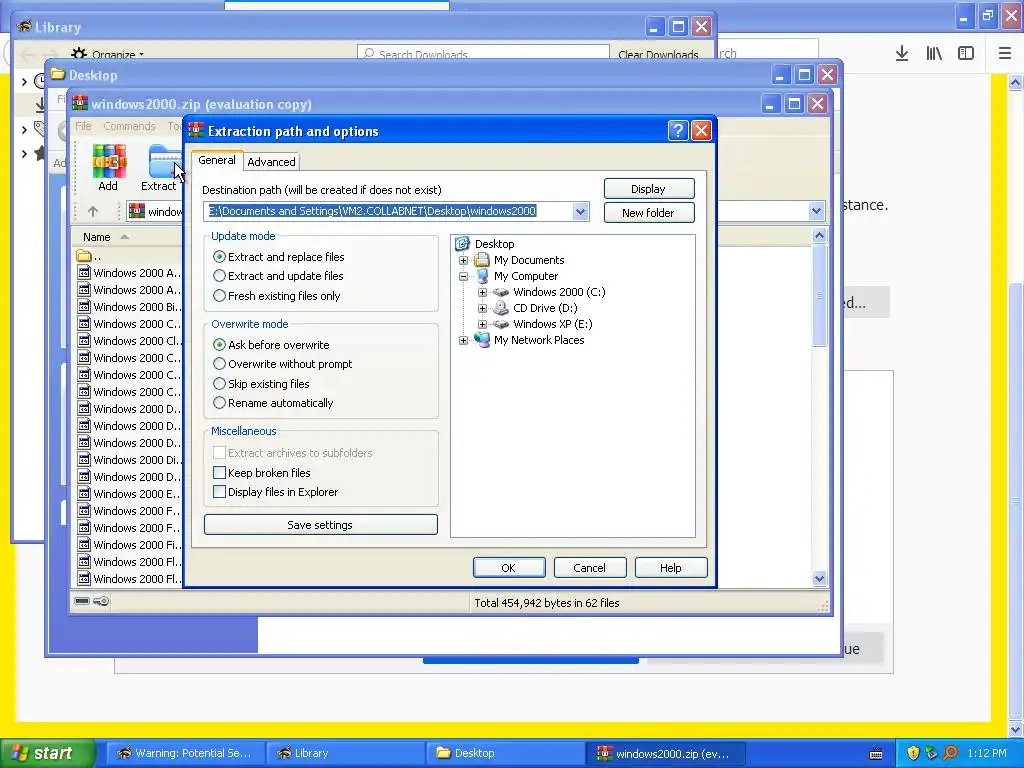Click scroll down arrow in WinRAR list
1024x768 pixels.
point(819,578)
